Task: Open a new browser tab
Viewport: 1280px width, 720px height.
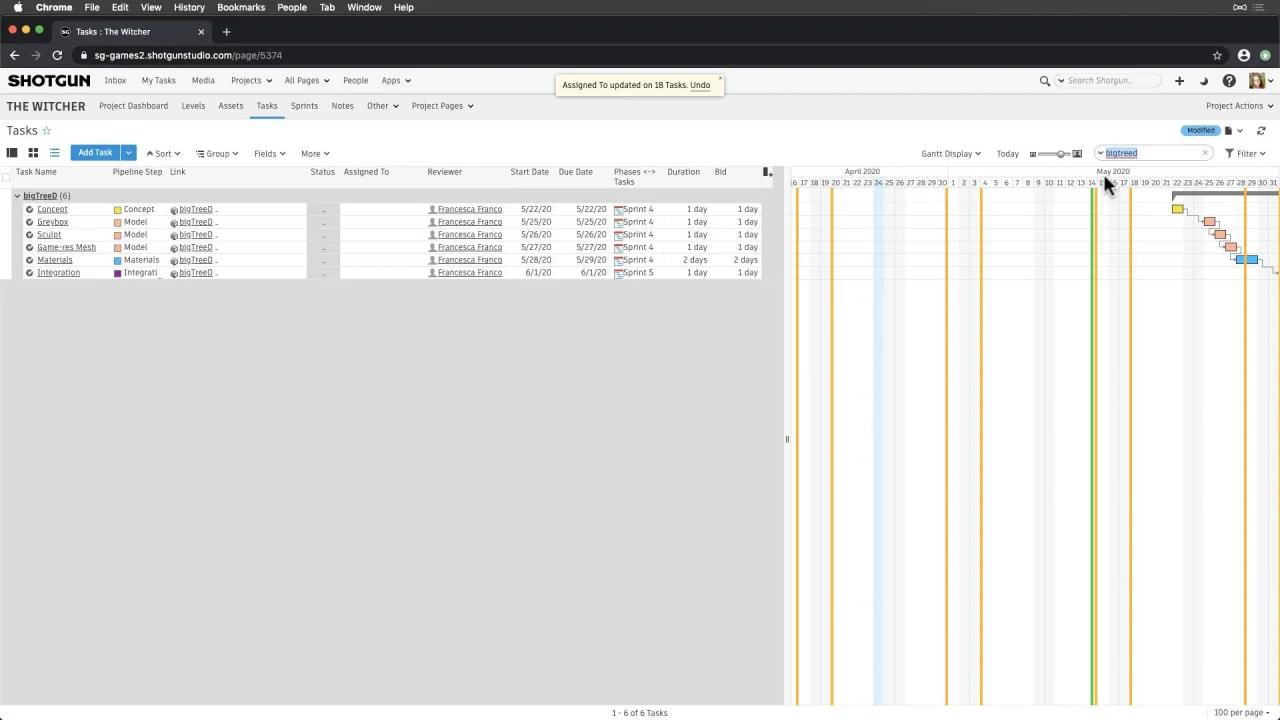Action: tap(226, 31)
